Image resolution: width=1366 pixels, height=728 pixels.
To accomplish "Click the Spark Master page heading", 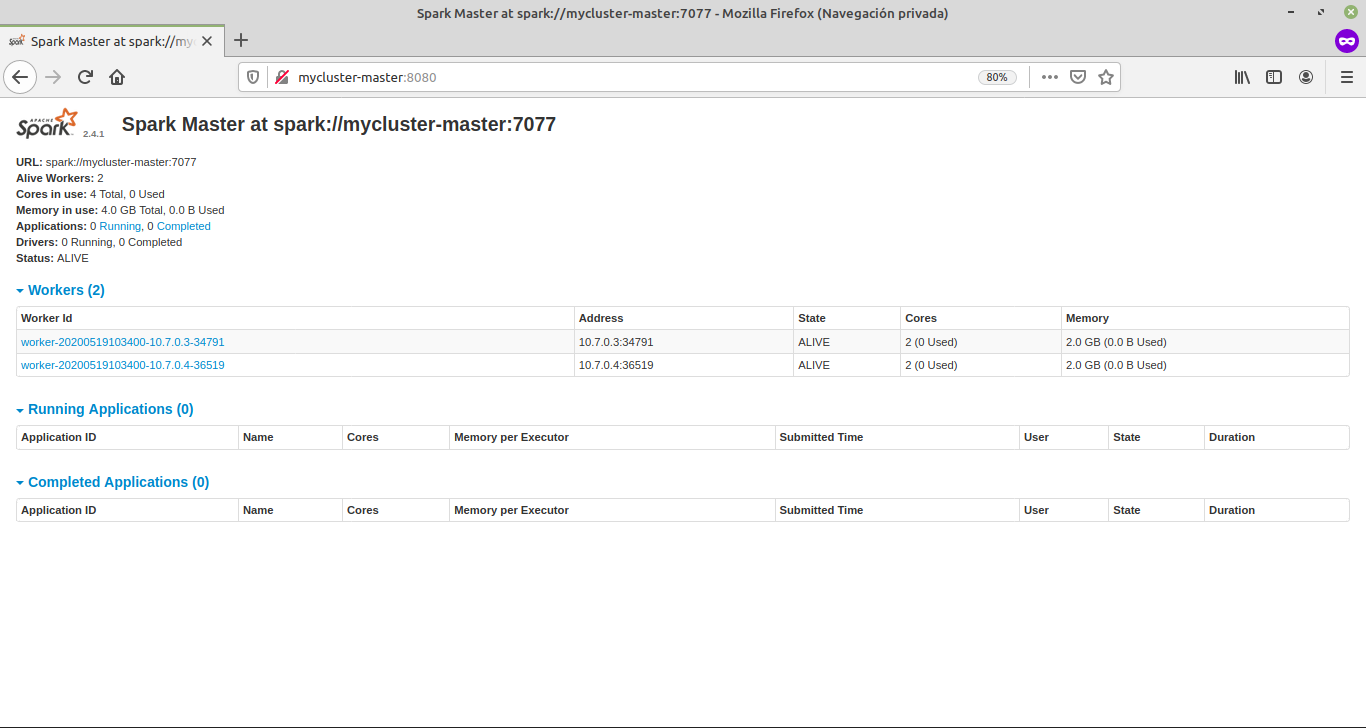I will pyautogui.click(x=339, y=124).
